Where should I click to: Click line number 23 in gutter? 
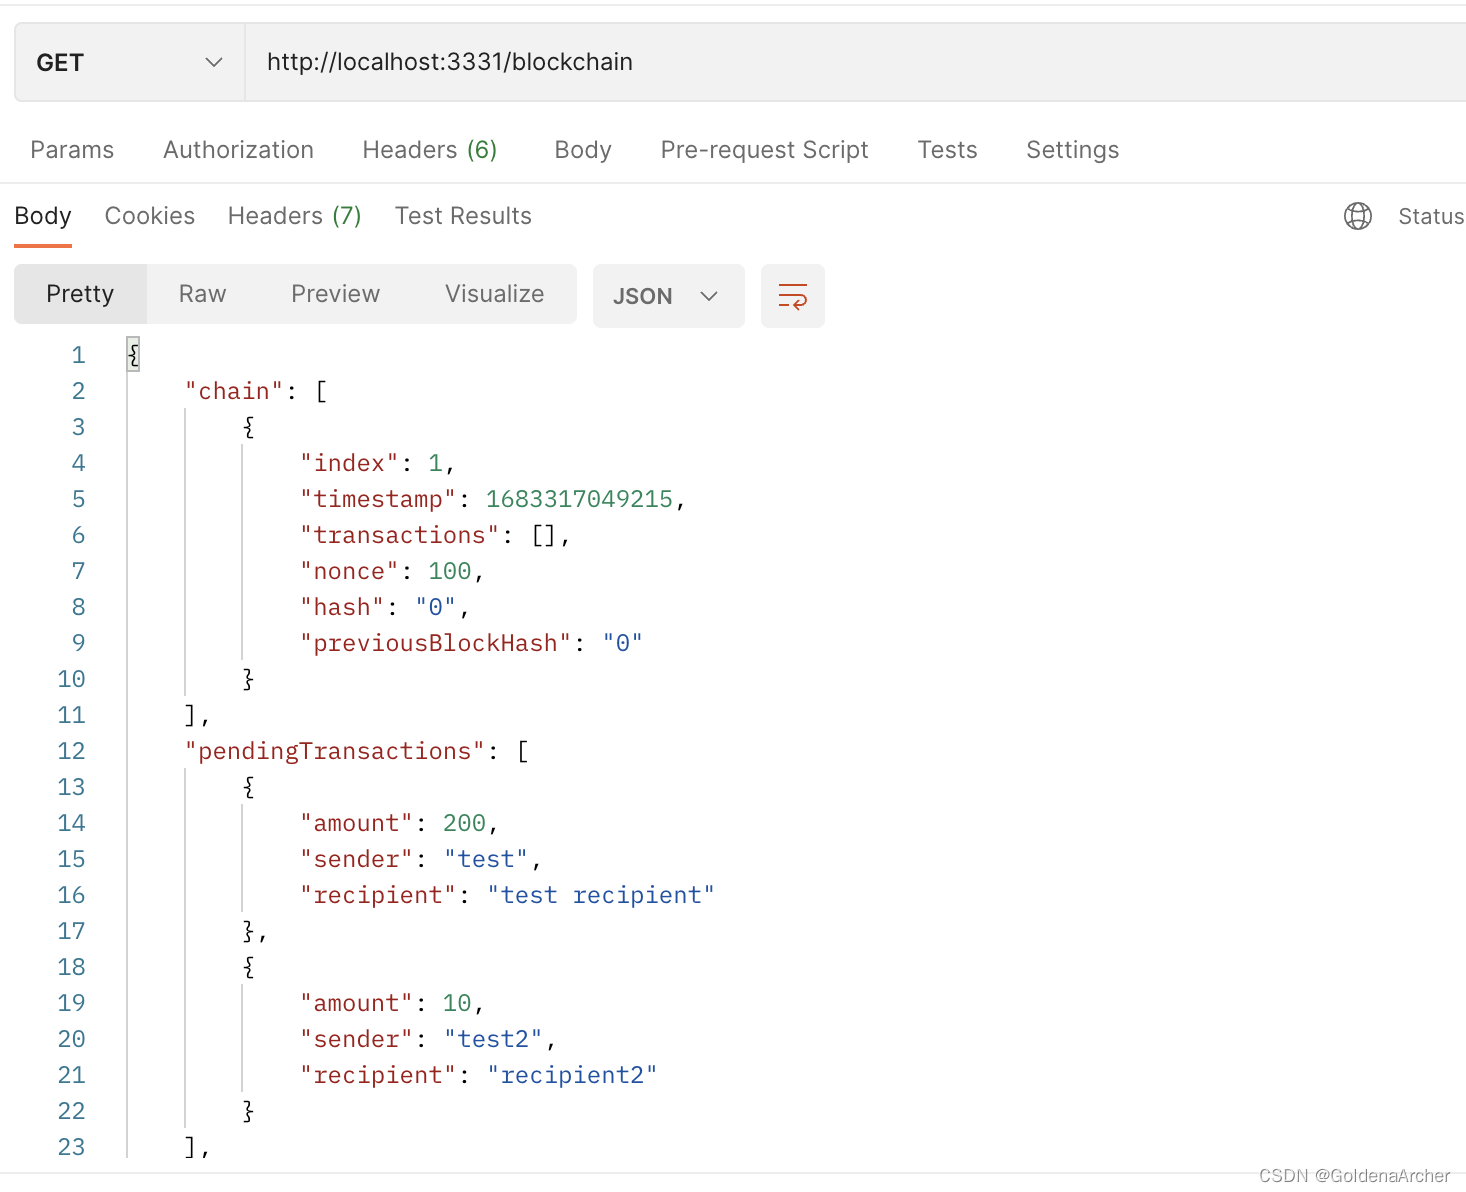(71, 1147)
